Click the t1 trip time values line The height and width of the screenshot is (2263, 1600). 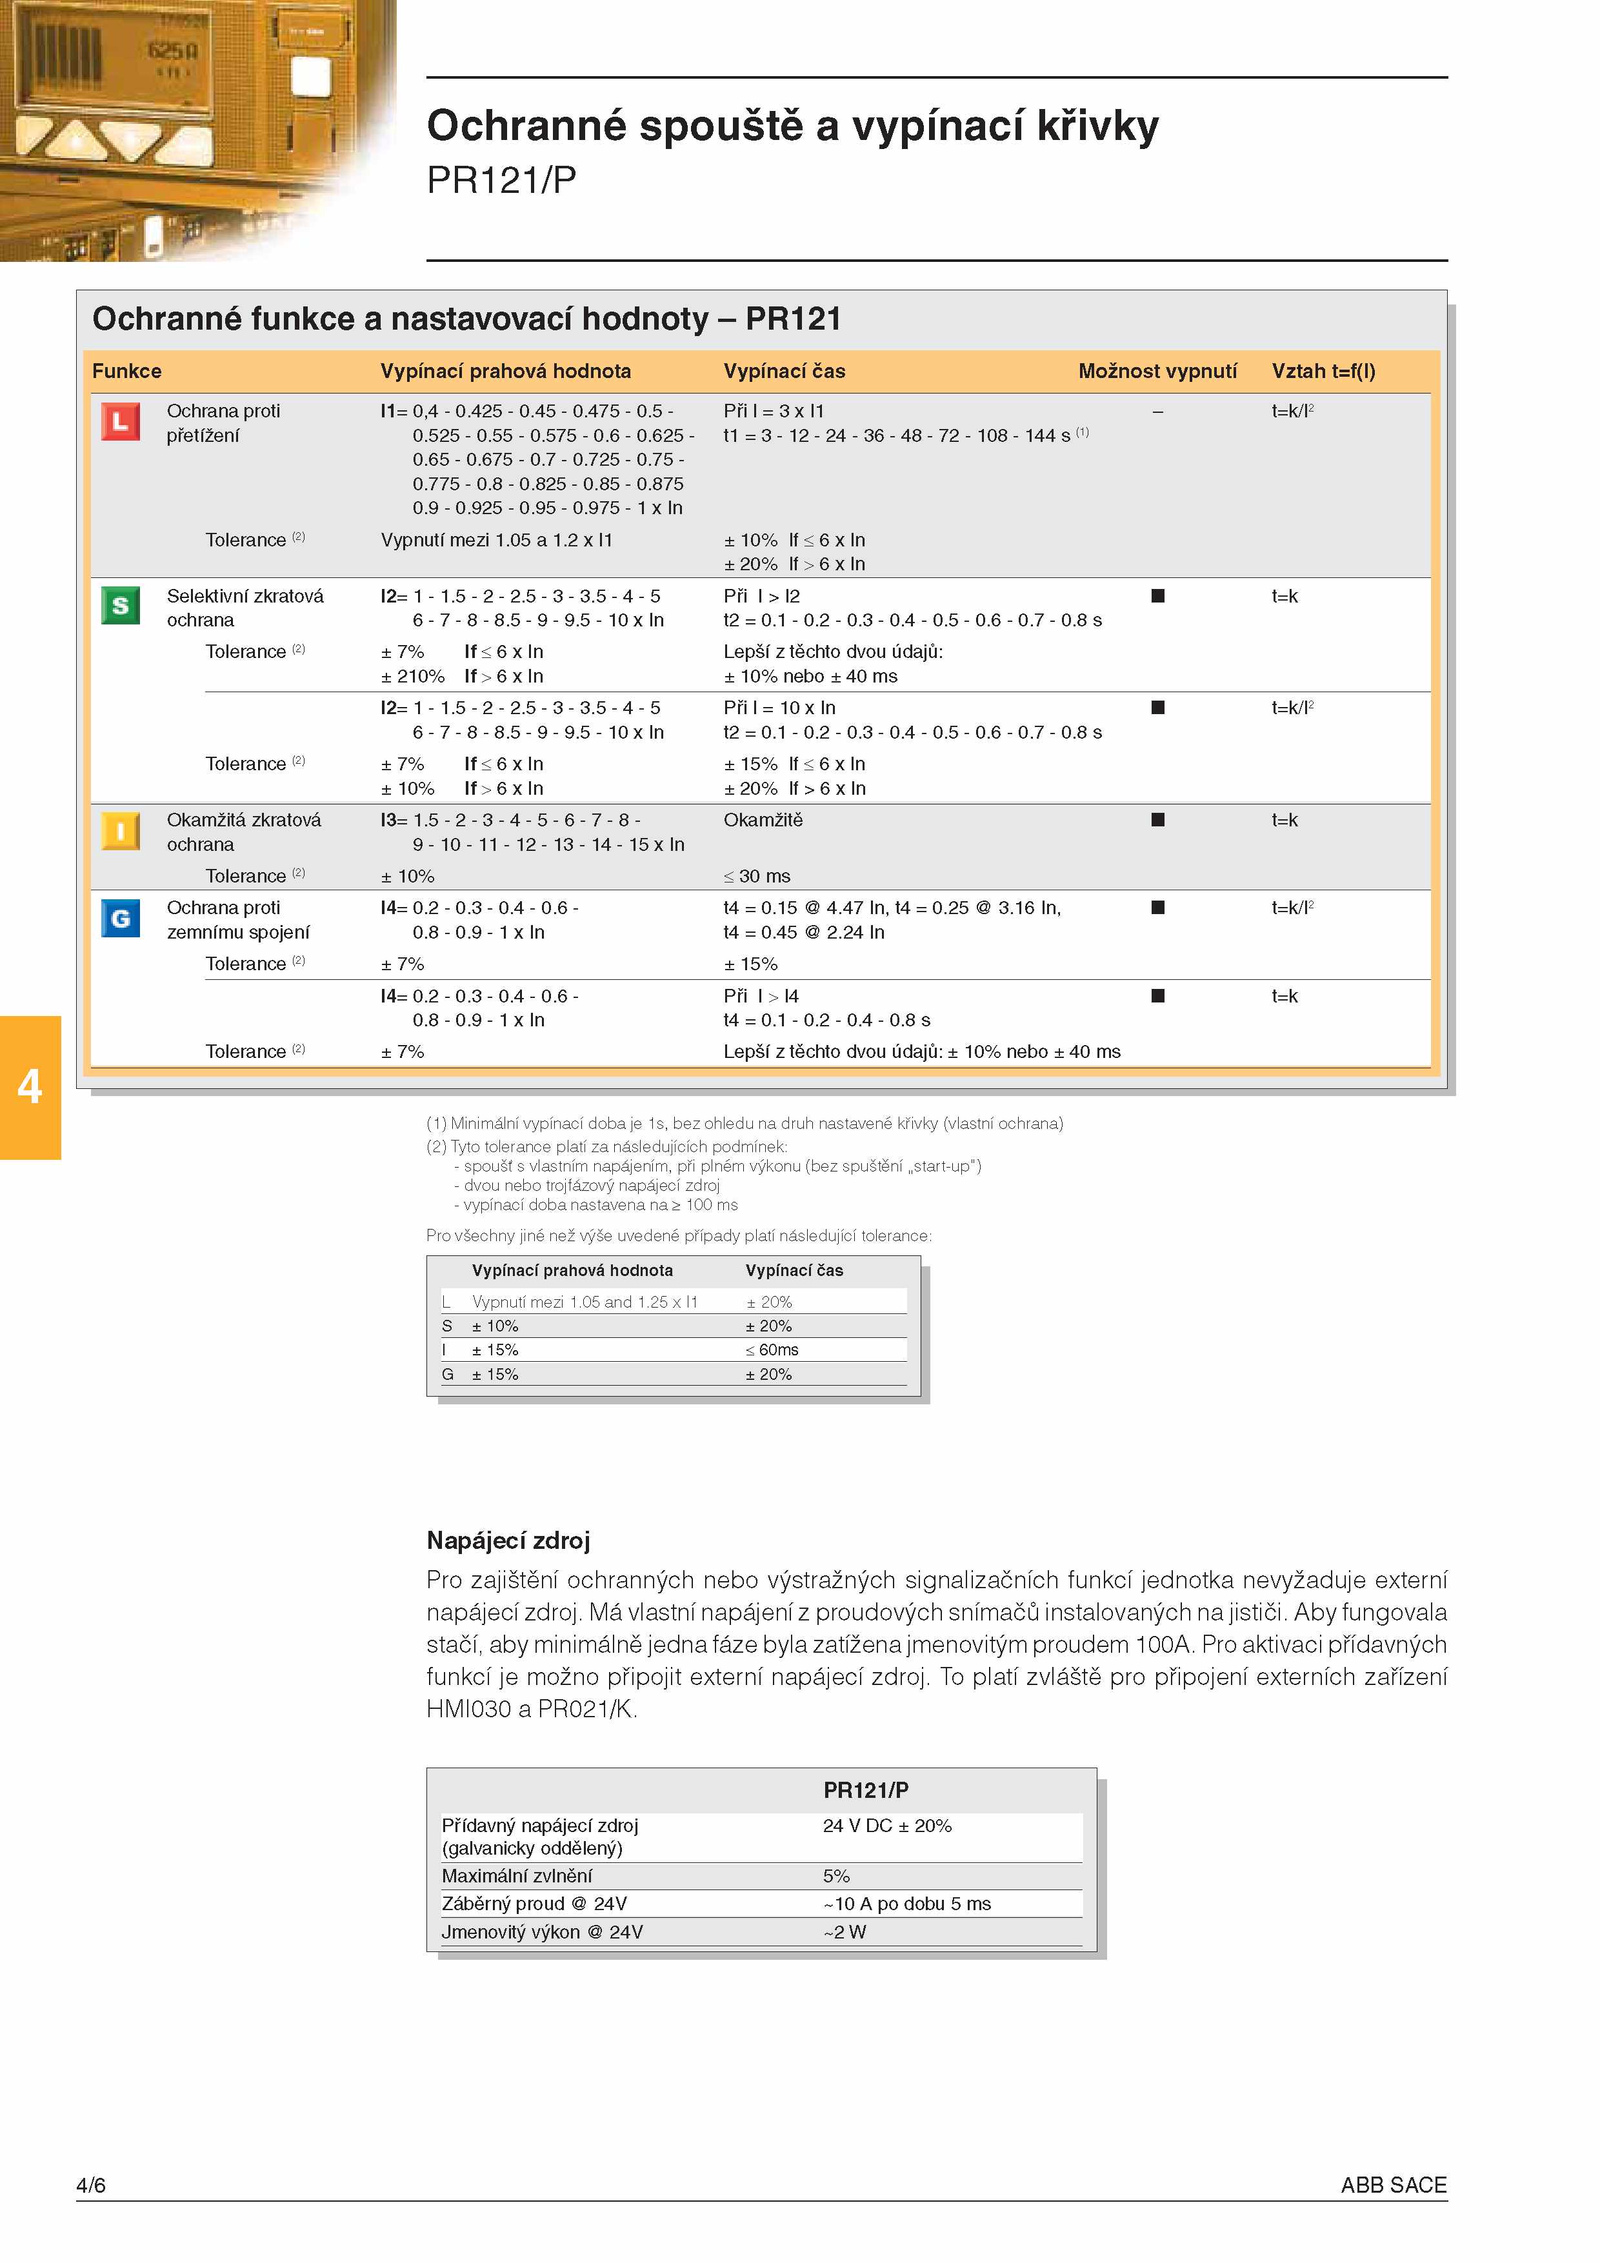pos(906,435)
